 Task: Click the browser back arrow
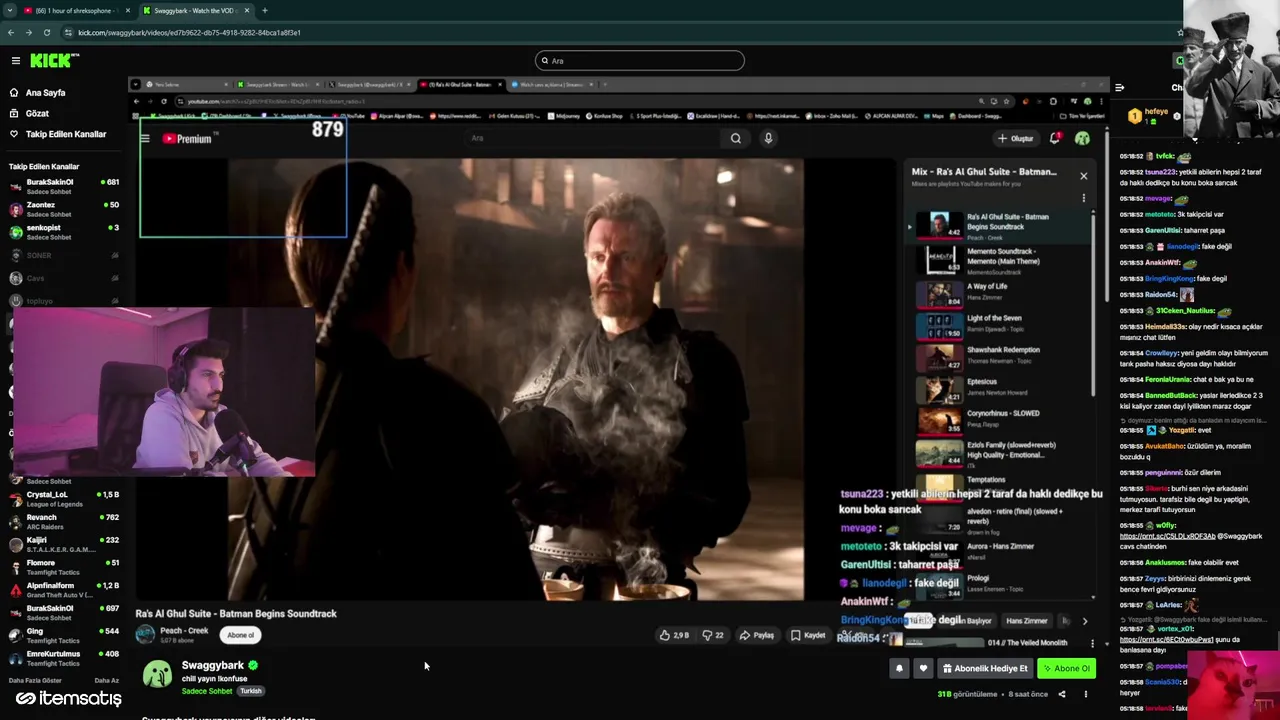[x=10, y=32]
